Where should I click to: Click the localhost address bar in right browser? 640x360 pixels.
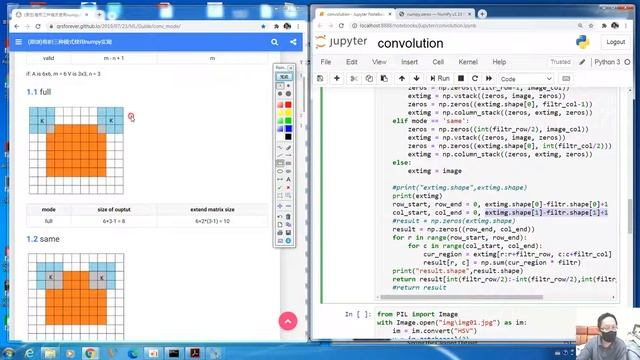pyautogui.click(x=461, y=25)
